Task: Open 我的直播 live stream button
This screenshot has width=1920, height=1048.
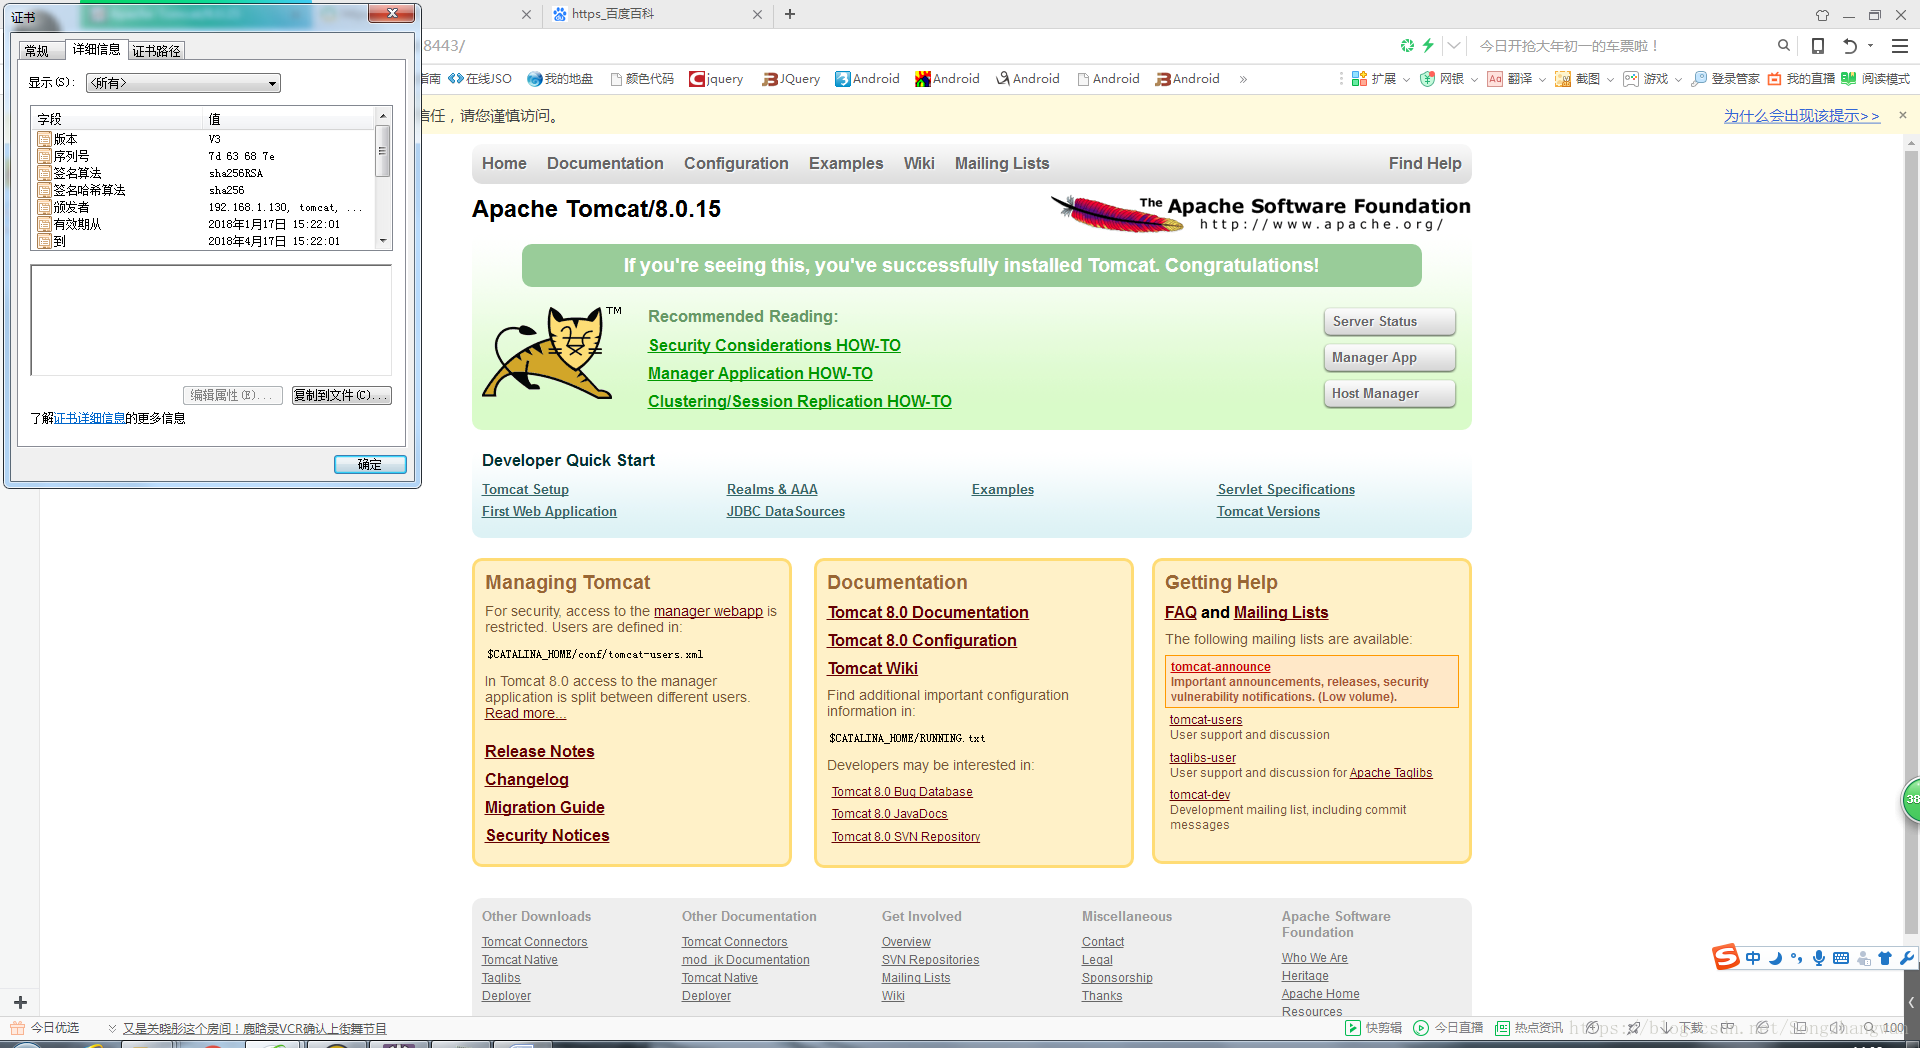Action: click(1801, 79)
